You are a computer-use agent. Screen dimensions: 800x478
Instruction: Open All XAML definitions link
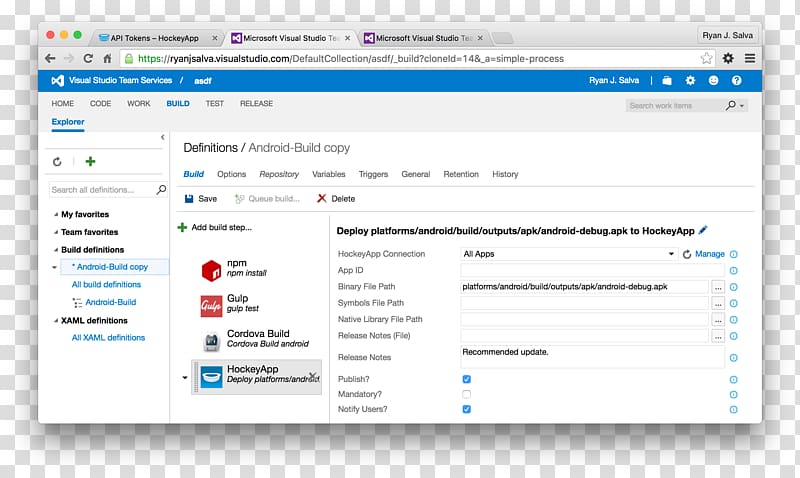(x=108, y=338)
